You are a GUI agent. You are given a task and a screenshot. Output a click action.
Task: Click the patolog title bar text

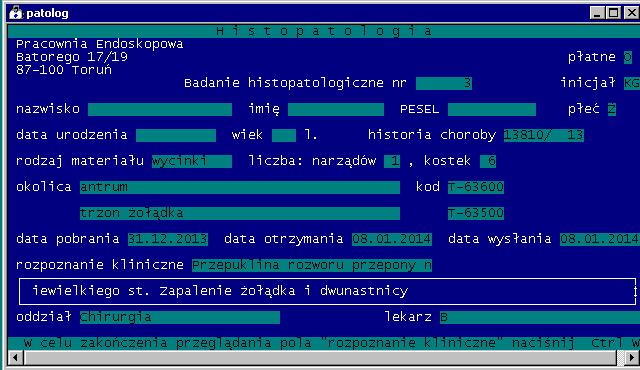(47, 13)
